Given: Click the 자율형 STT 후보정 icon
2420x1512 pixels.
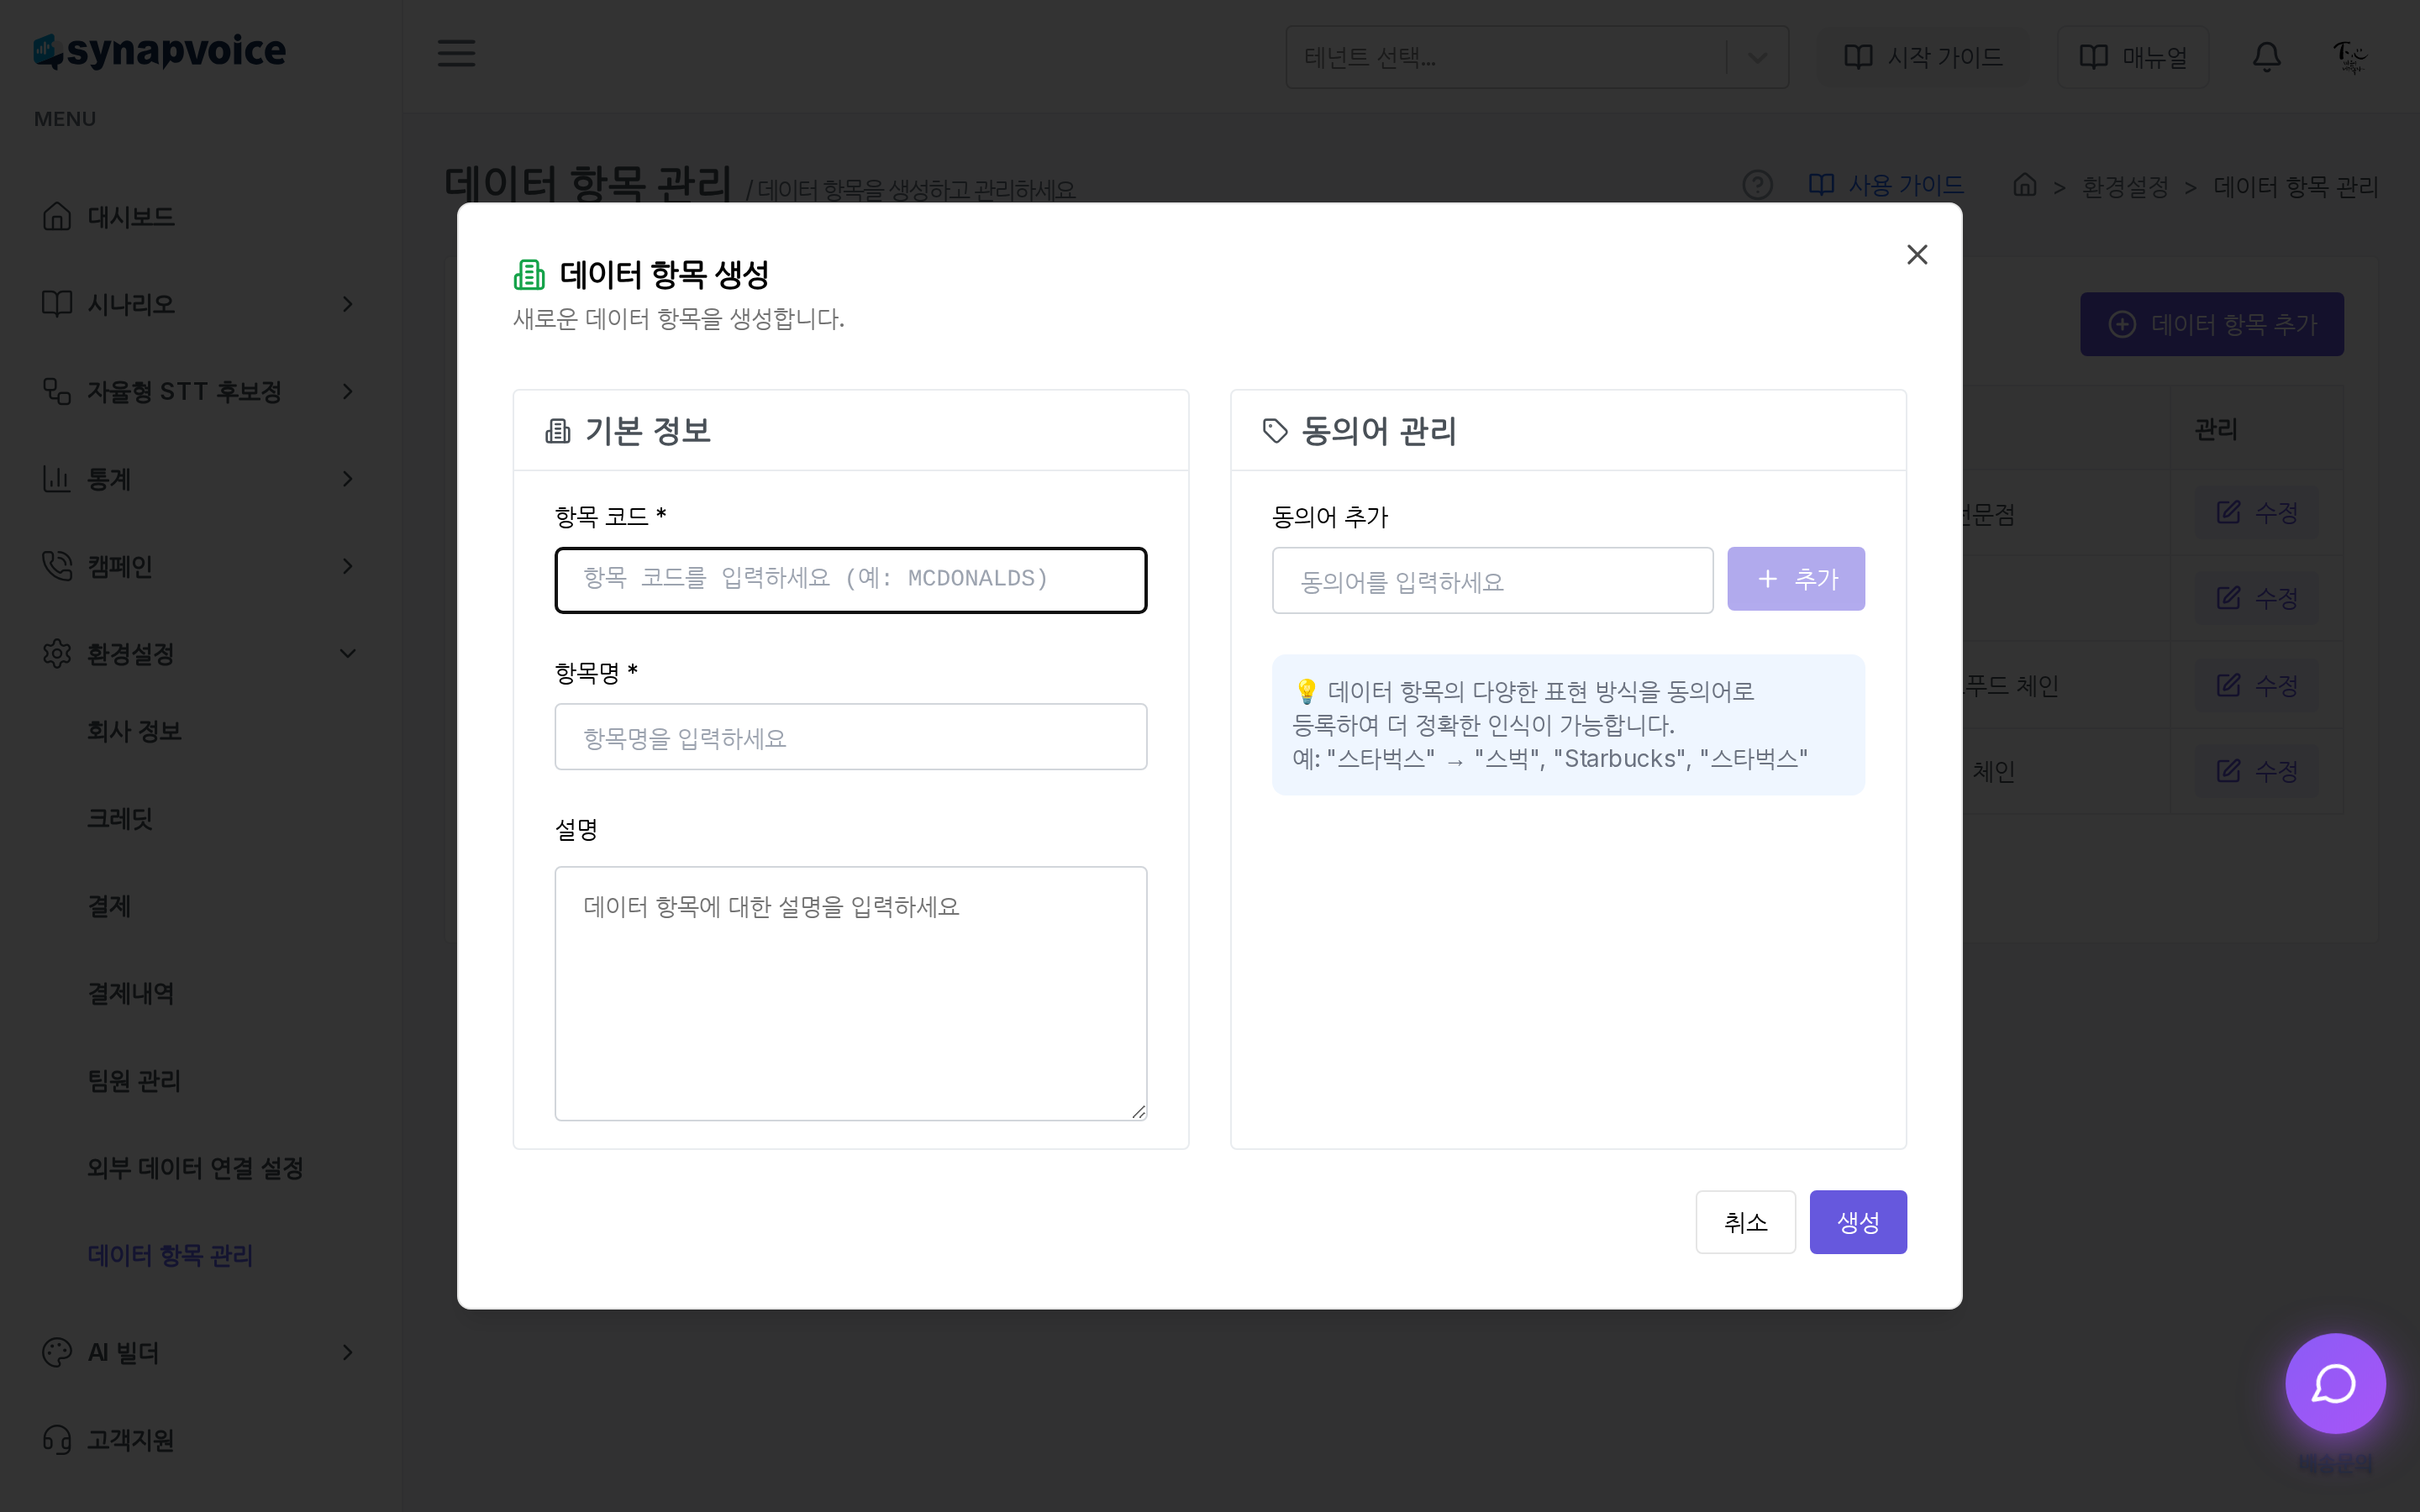Looking at the screenshot, I should coord(57,391).
